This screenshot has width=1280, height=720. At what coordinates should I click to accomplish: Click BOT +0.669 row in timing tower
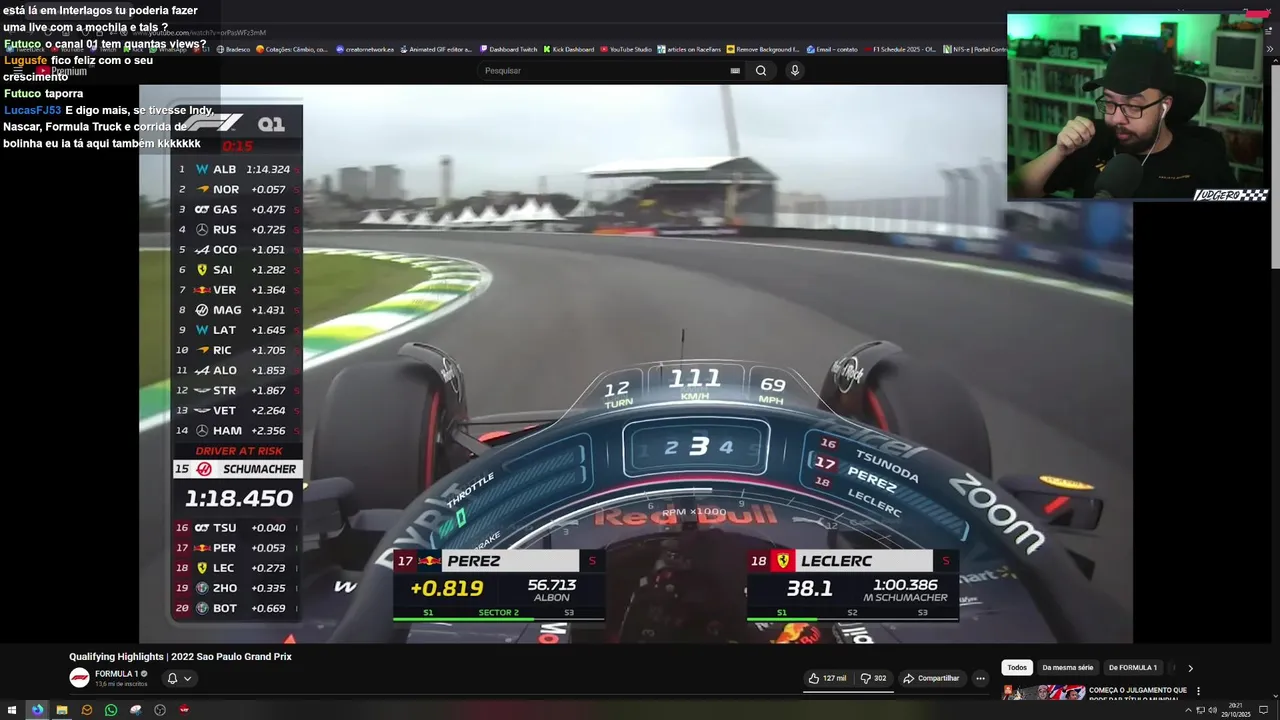(x=236, y=608)
